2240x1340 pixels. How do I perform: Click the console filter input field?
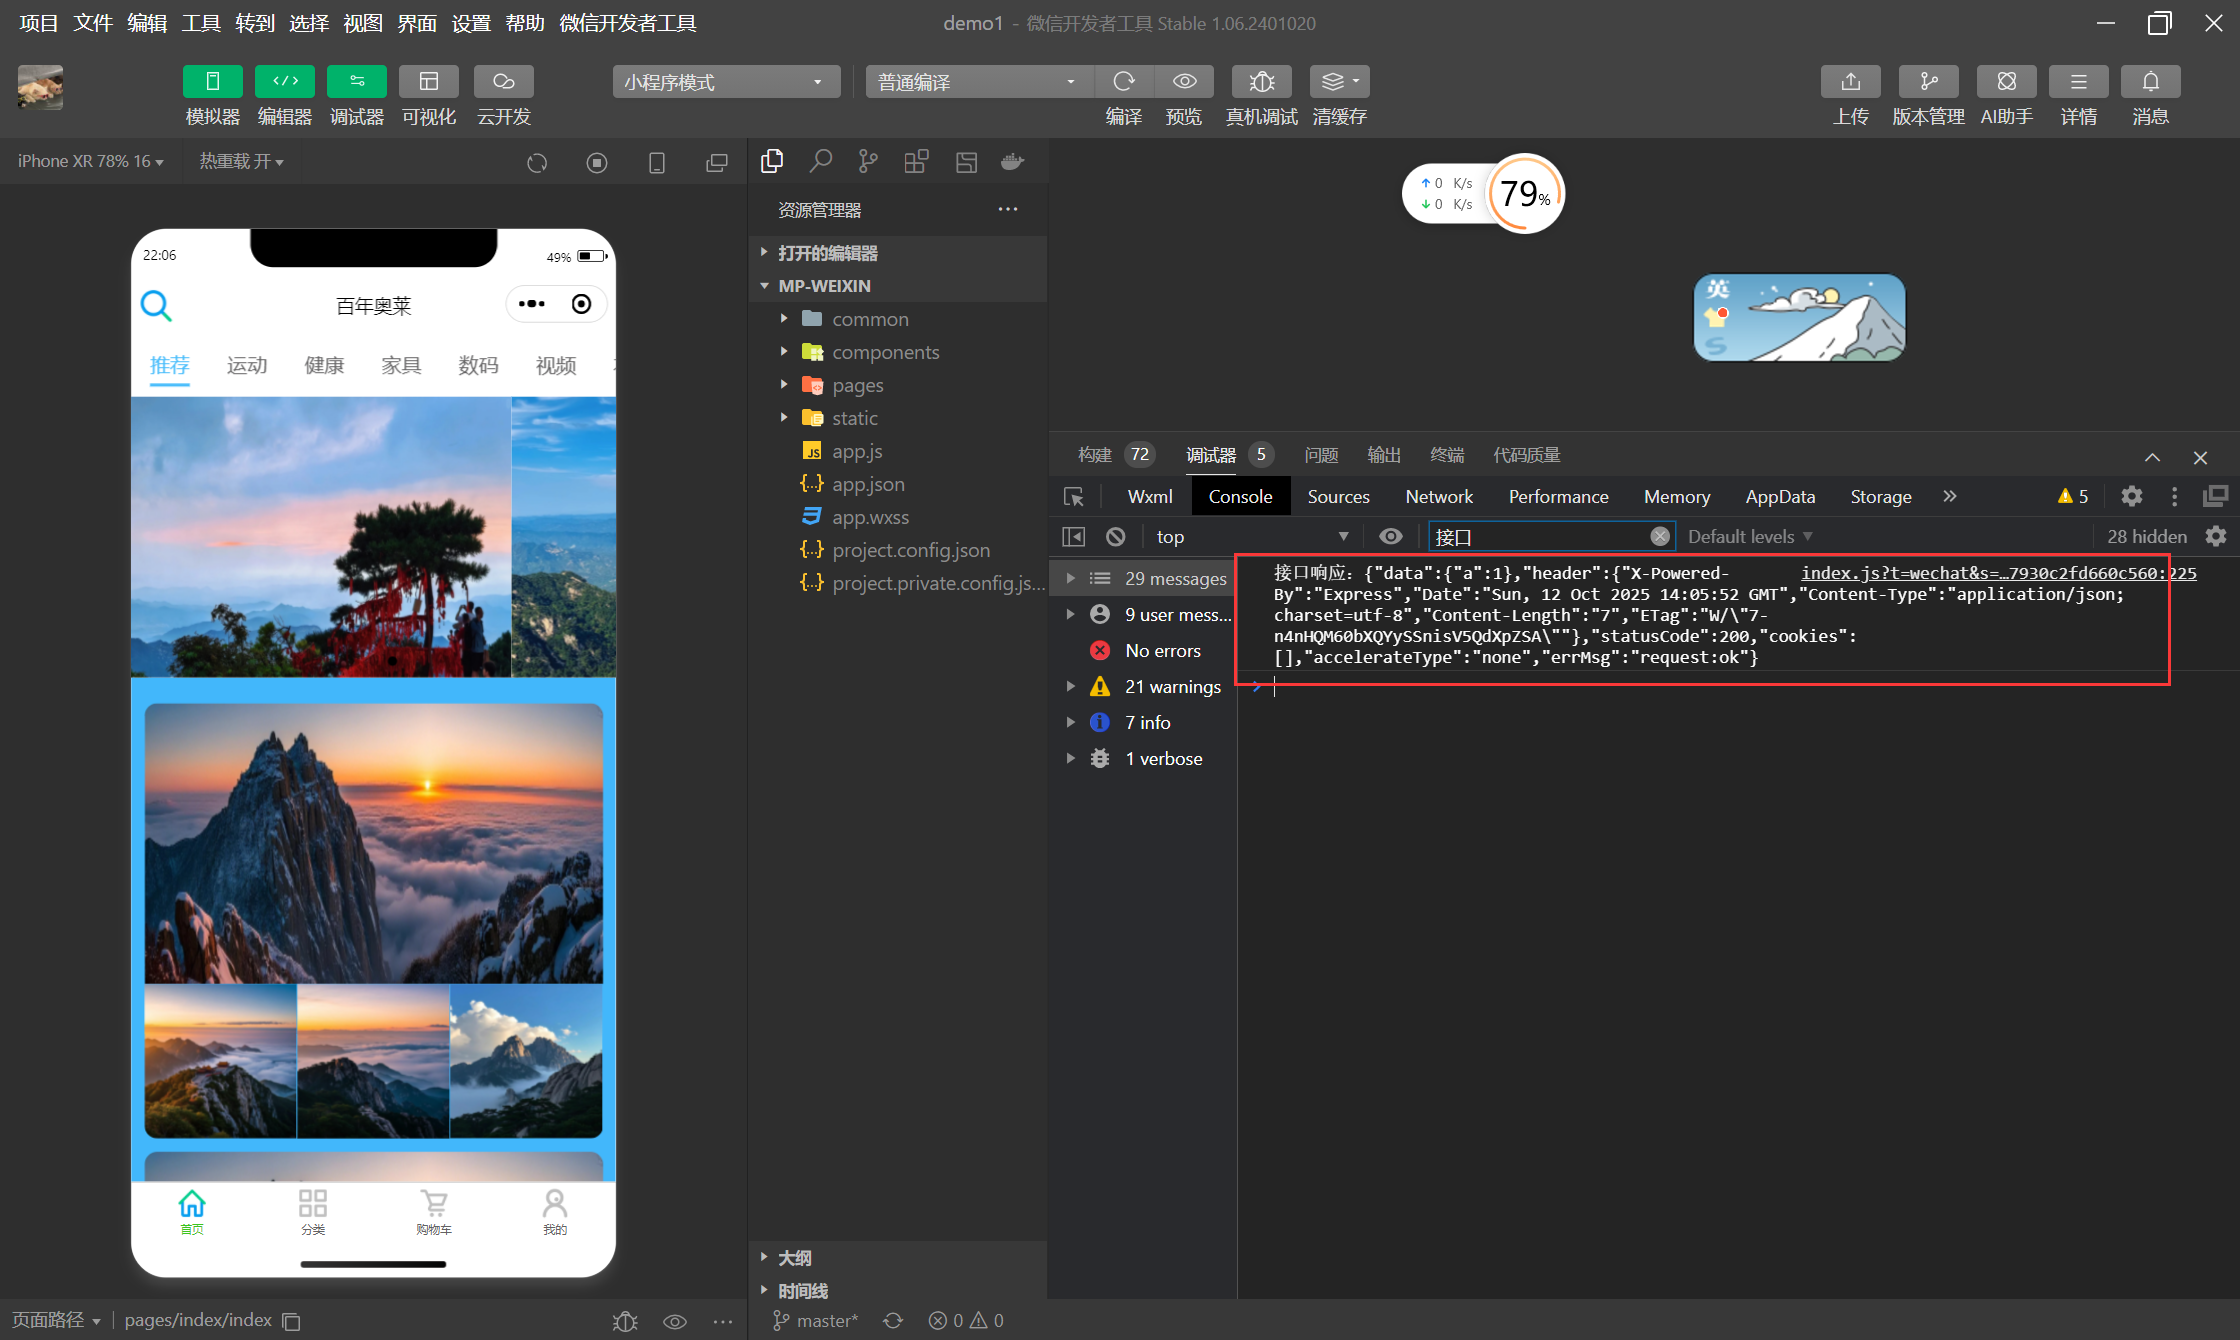point(1540,537)
